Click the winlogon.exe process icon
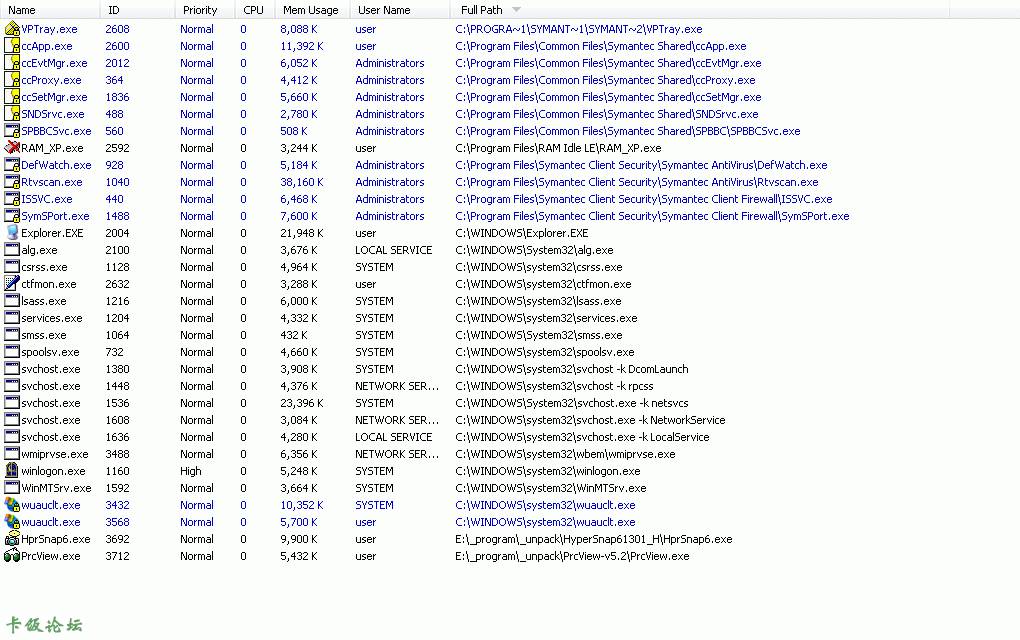Screen dimensions: 1020x640 [12, 470]
